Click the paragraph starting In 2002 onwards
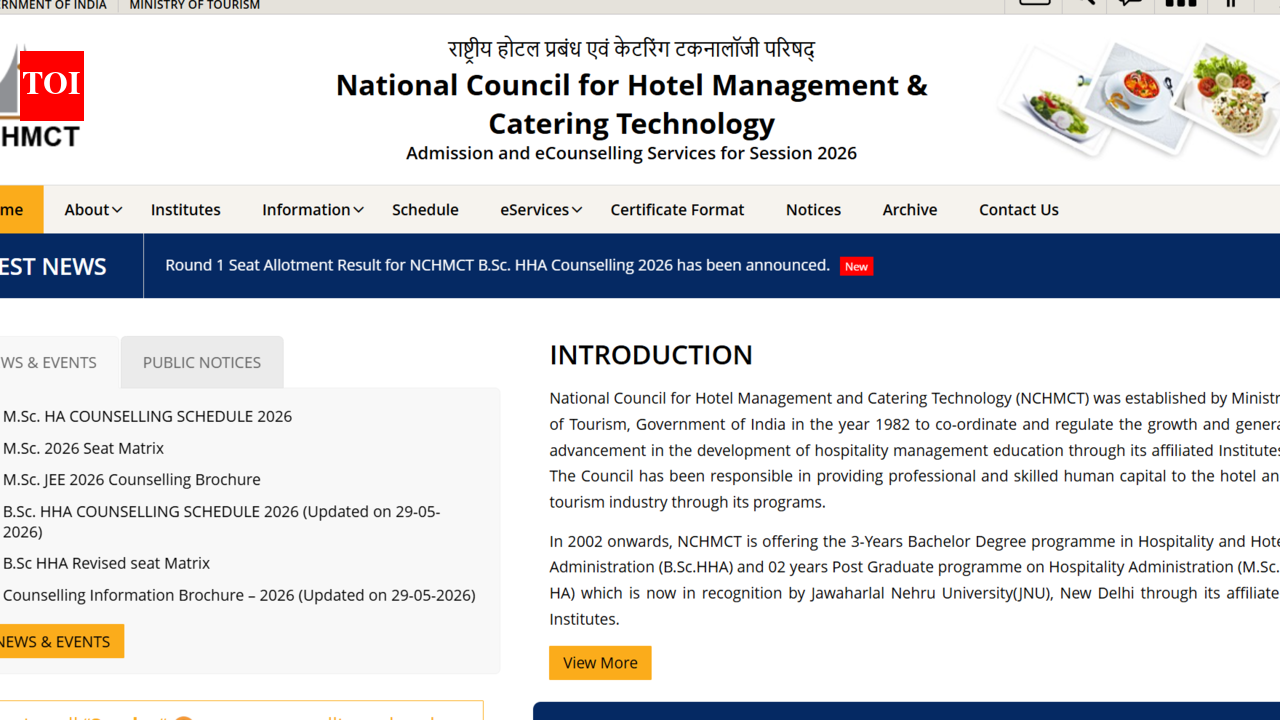Screen dimensions: 1280x720 (x=914, y=580)
